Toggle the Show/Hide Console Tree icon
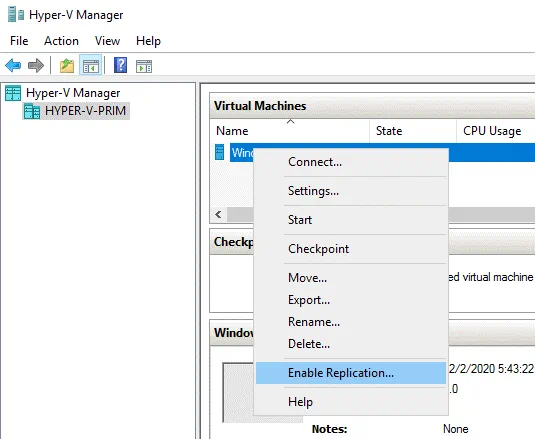 [90, 65]
